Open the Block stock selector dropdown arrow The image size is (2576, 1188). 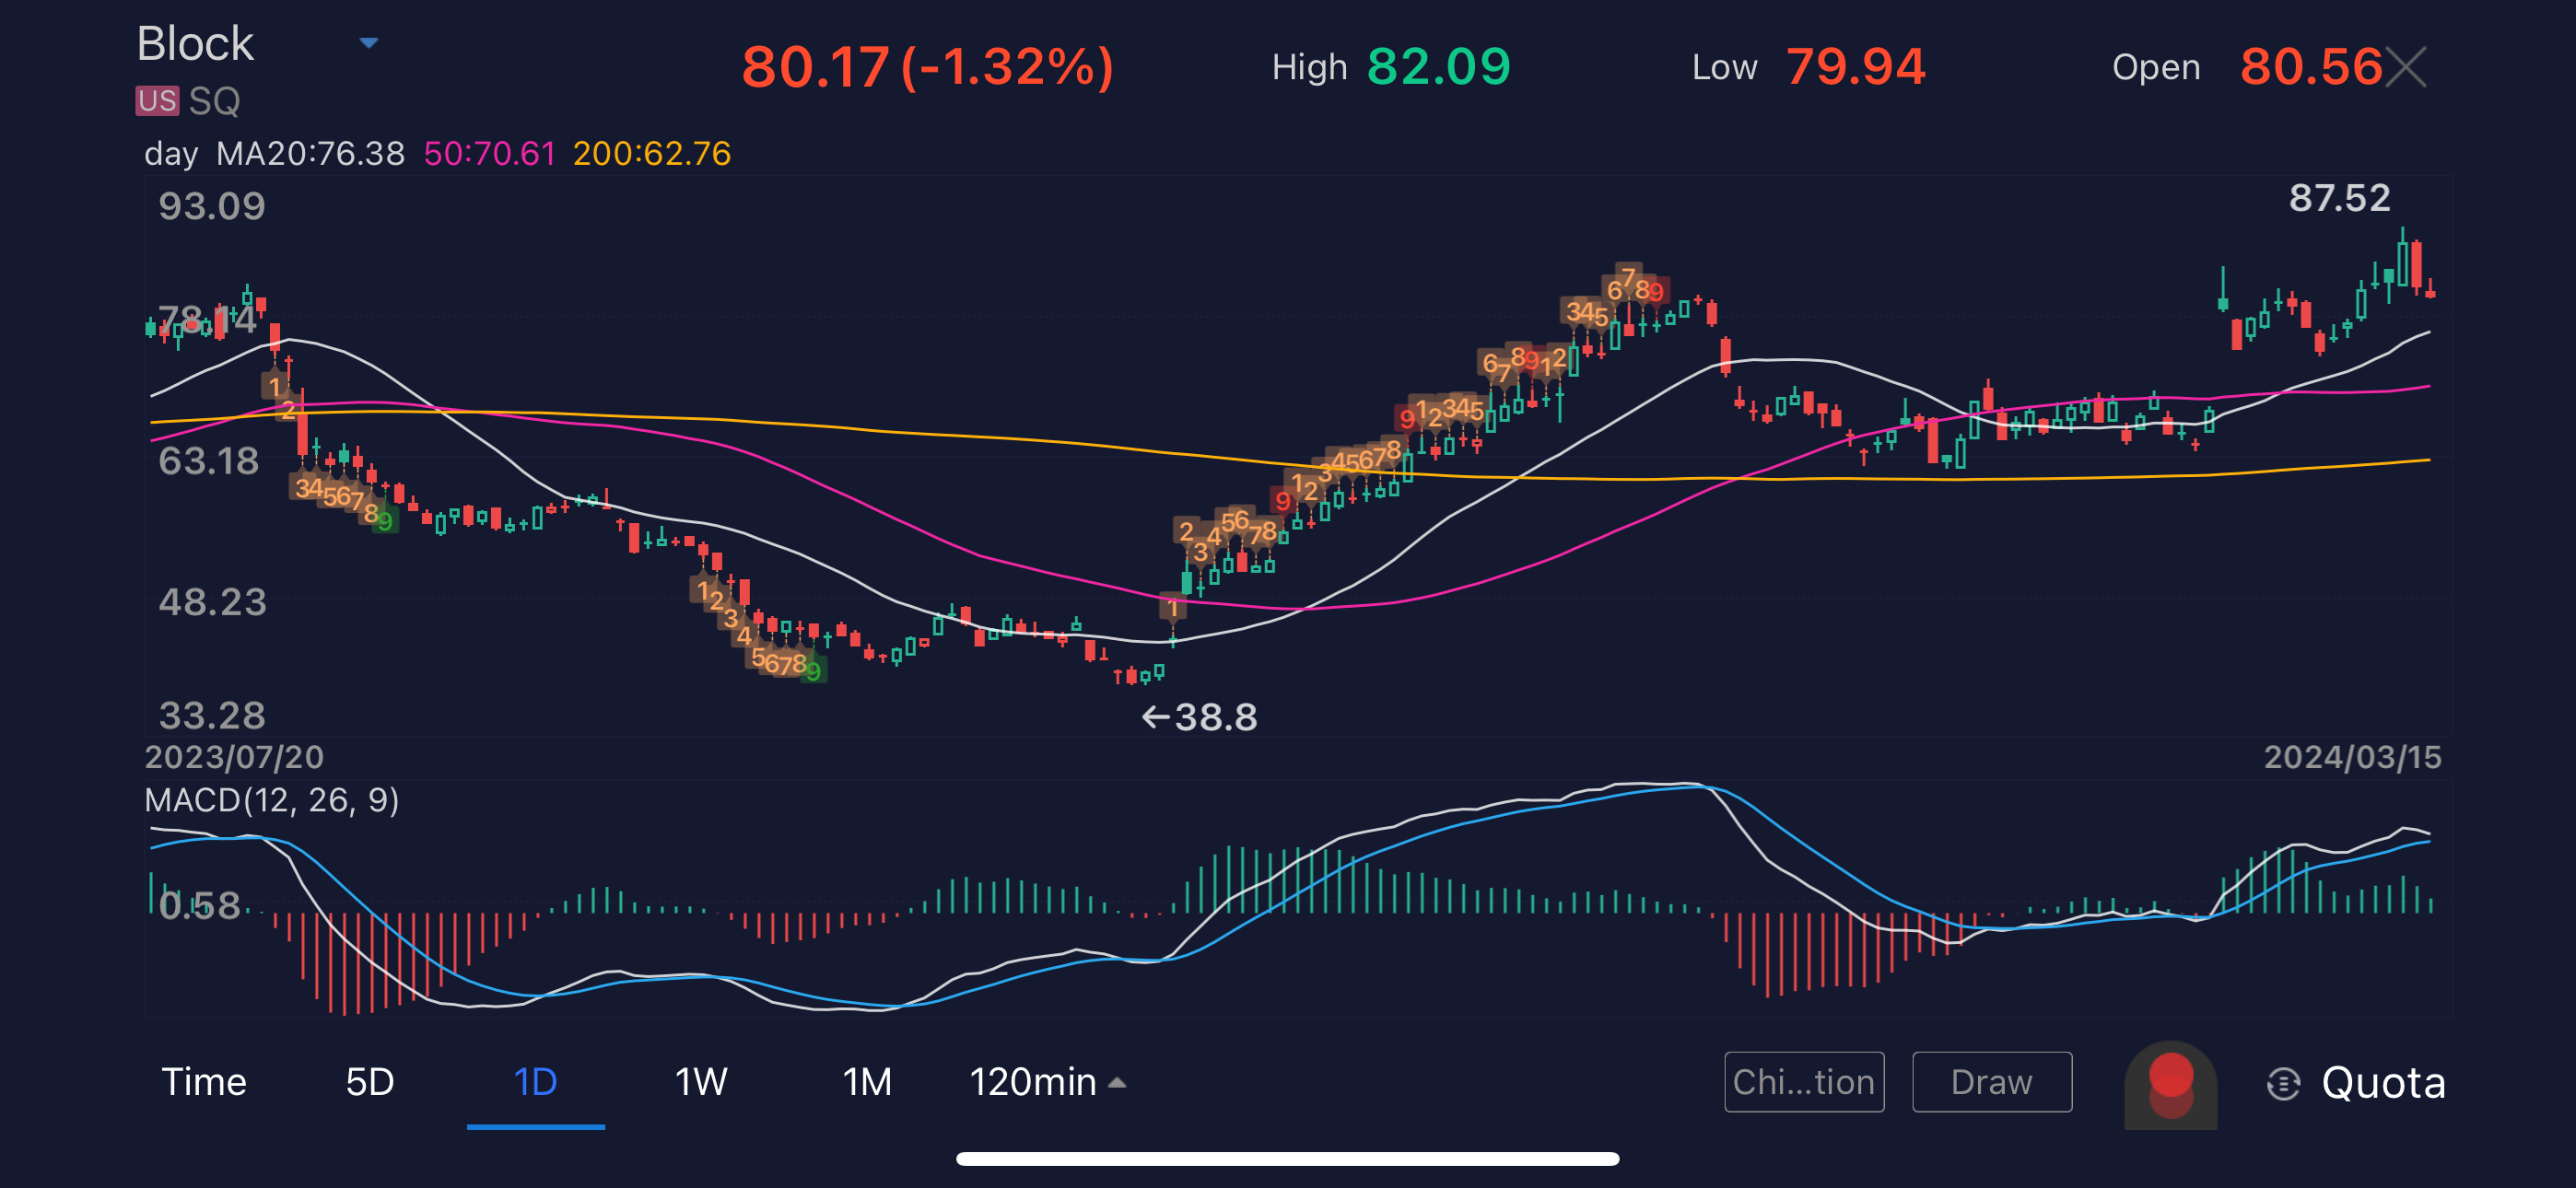369,43
